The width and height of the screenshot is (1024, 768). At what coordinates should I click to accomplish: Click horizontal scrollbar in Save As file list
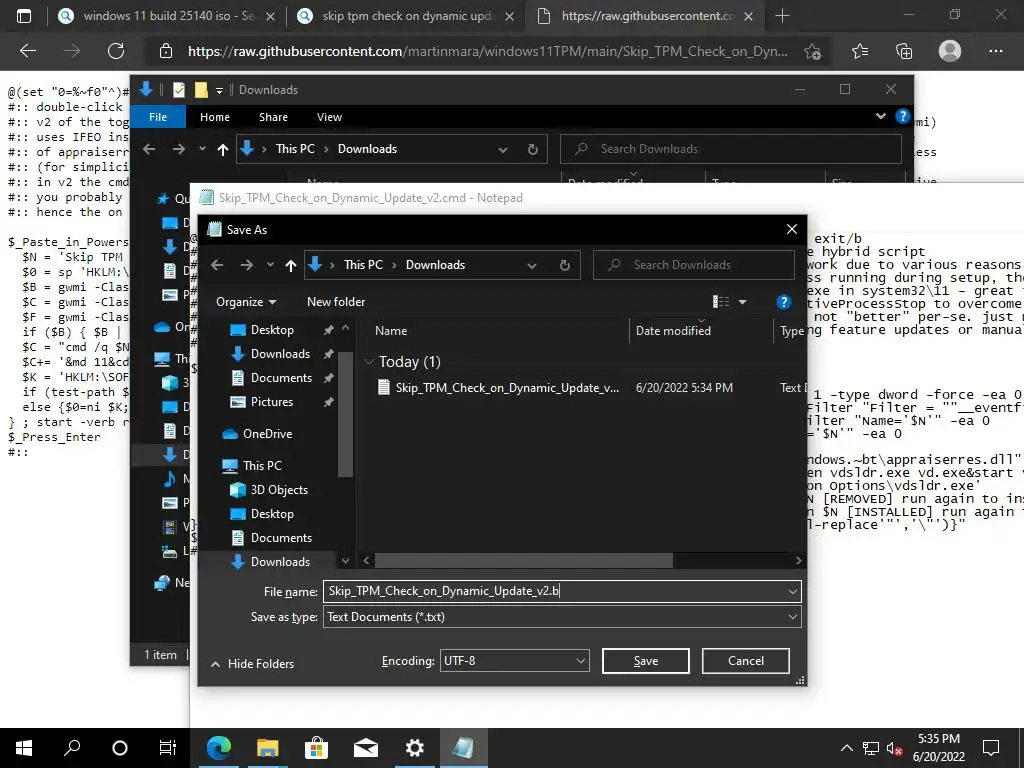pyautogui.click(x=524, y=560)
